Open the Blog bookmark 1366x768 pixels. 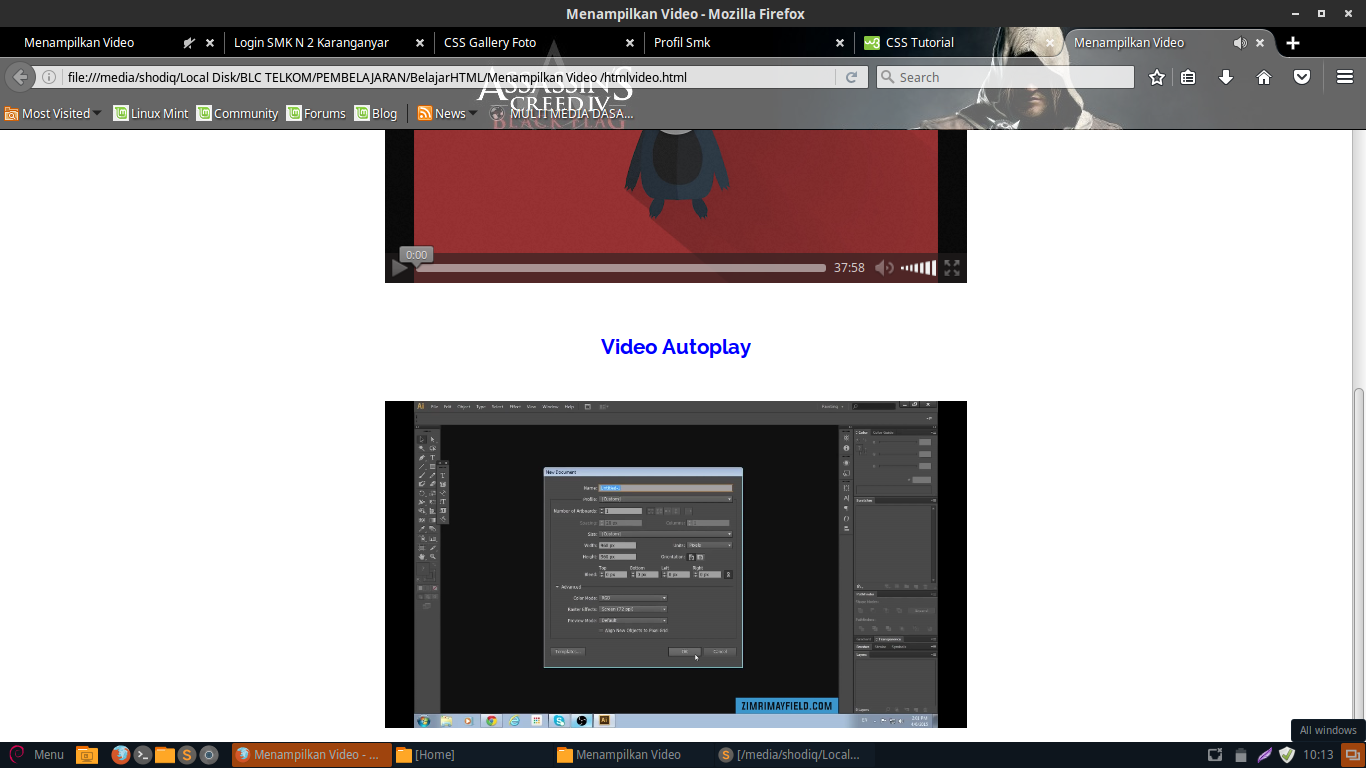coord(375,113)
